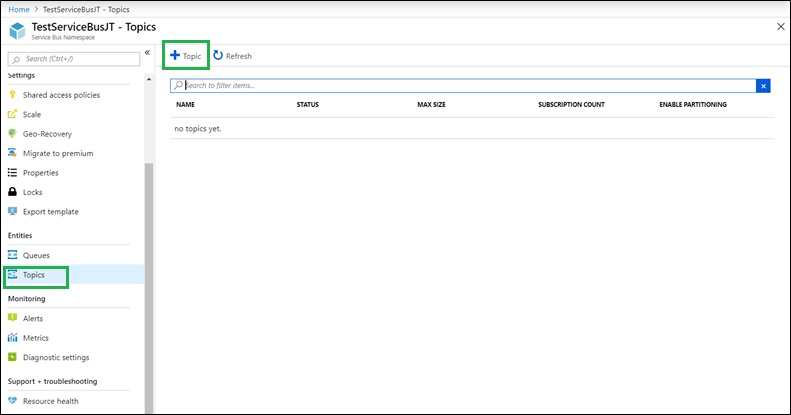Click the Resource health heart icon

click(x=13, y=400)
